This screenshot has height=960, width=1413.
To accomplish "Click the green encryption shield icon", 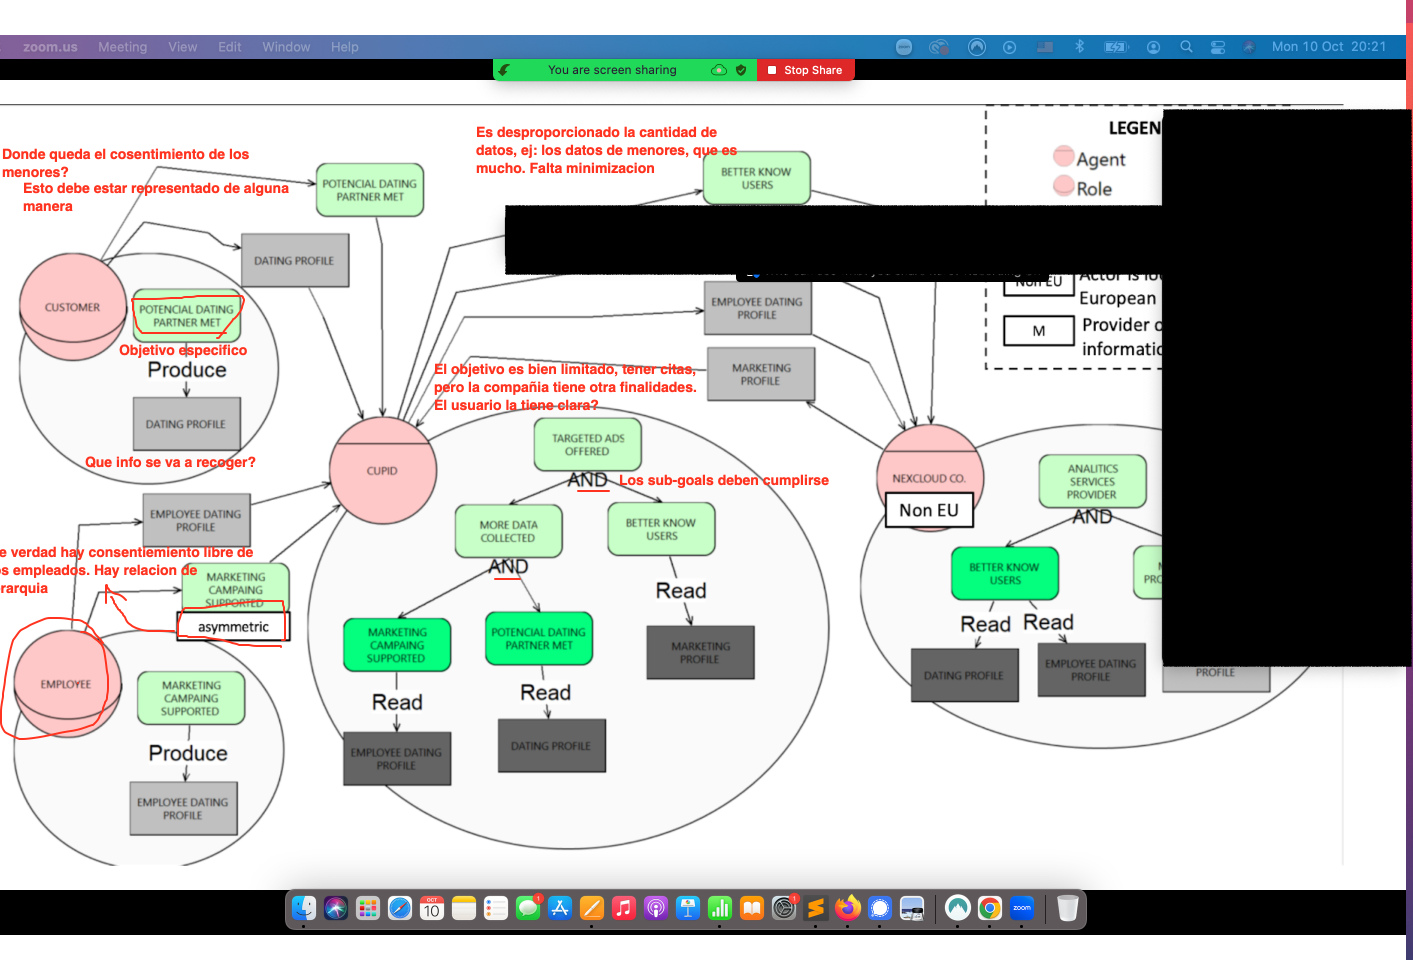I will (741, 70).
